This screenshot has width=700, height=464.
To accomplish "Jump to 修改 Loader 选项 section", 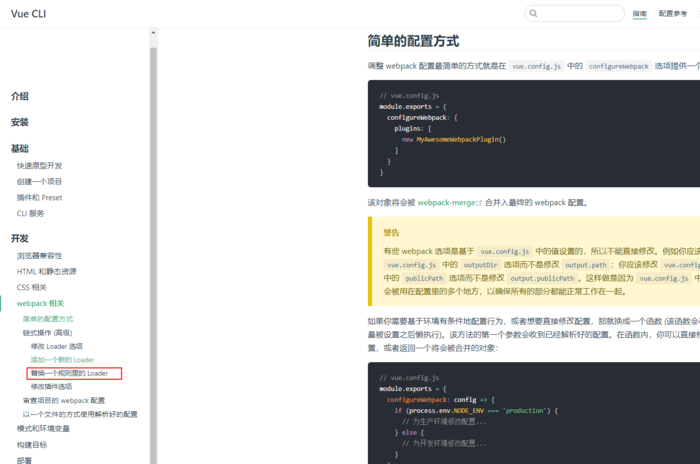I will pos(57,346).
